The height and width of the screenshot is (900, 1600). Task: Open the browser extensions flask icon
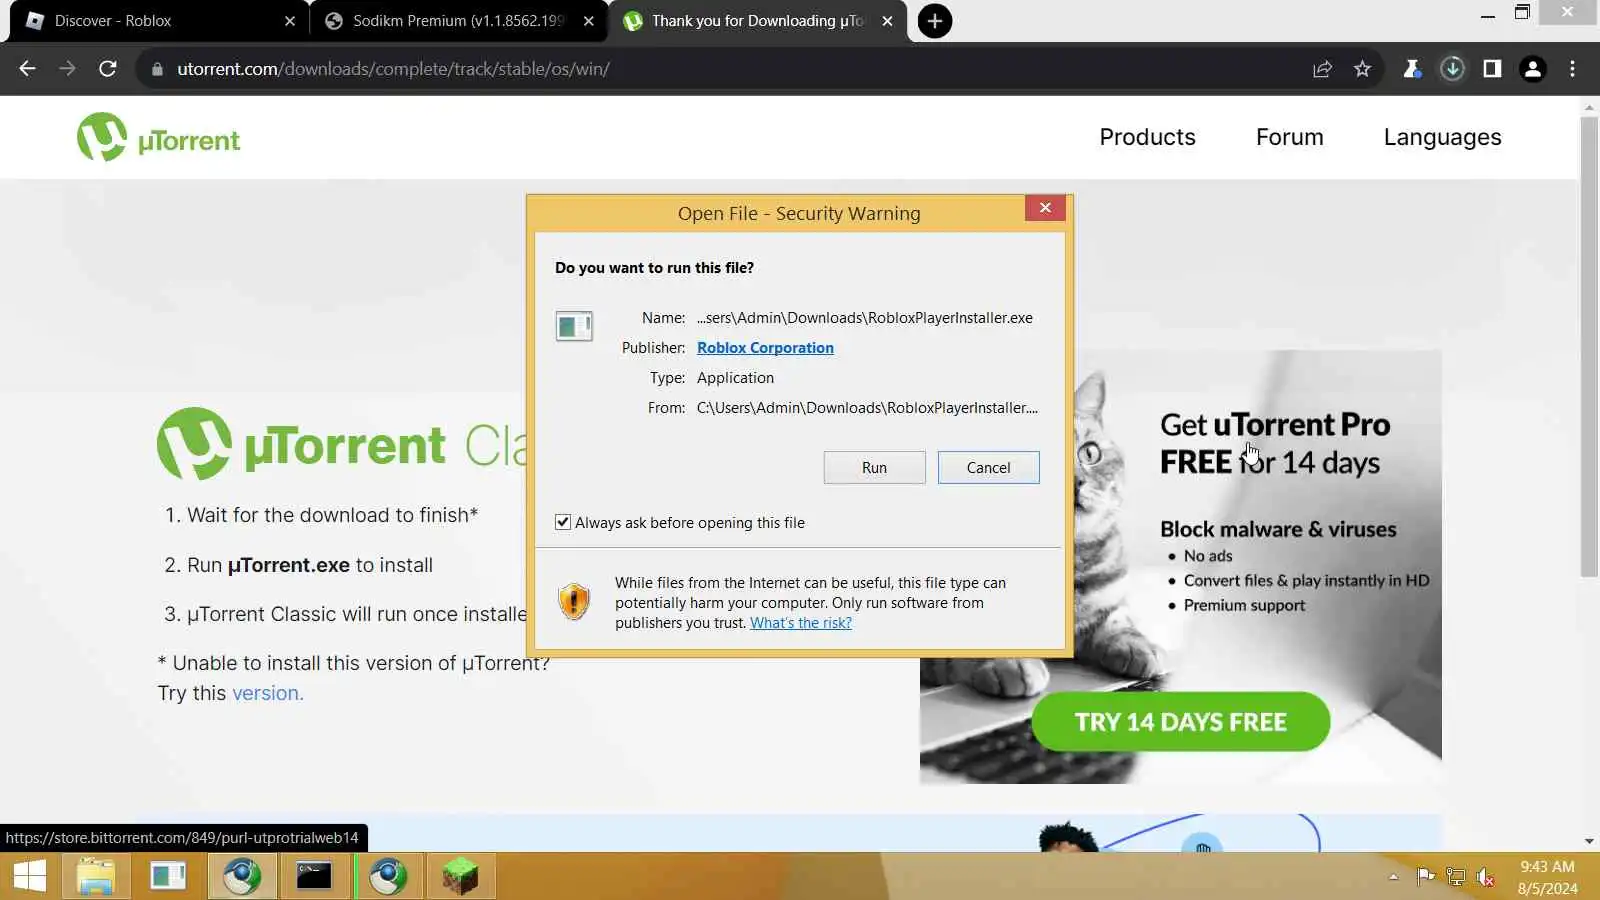click(1412, 69)
